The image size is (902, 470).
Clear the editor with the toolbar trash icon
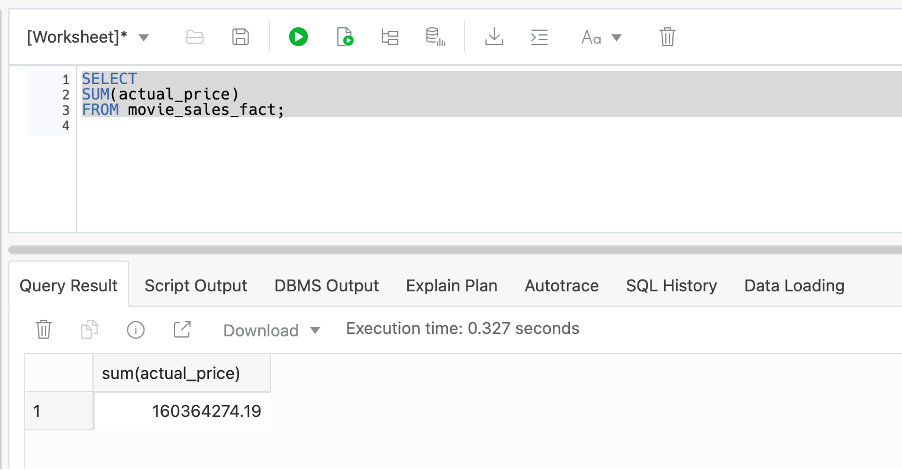(668, 37)
